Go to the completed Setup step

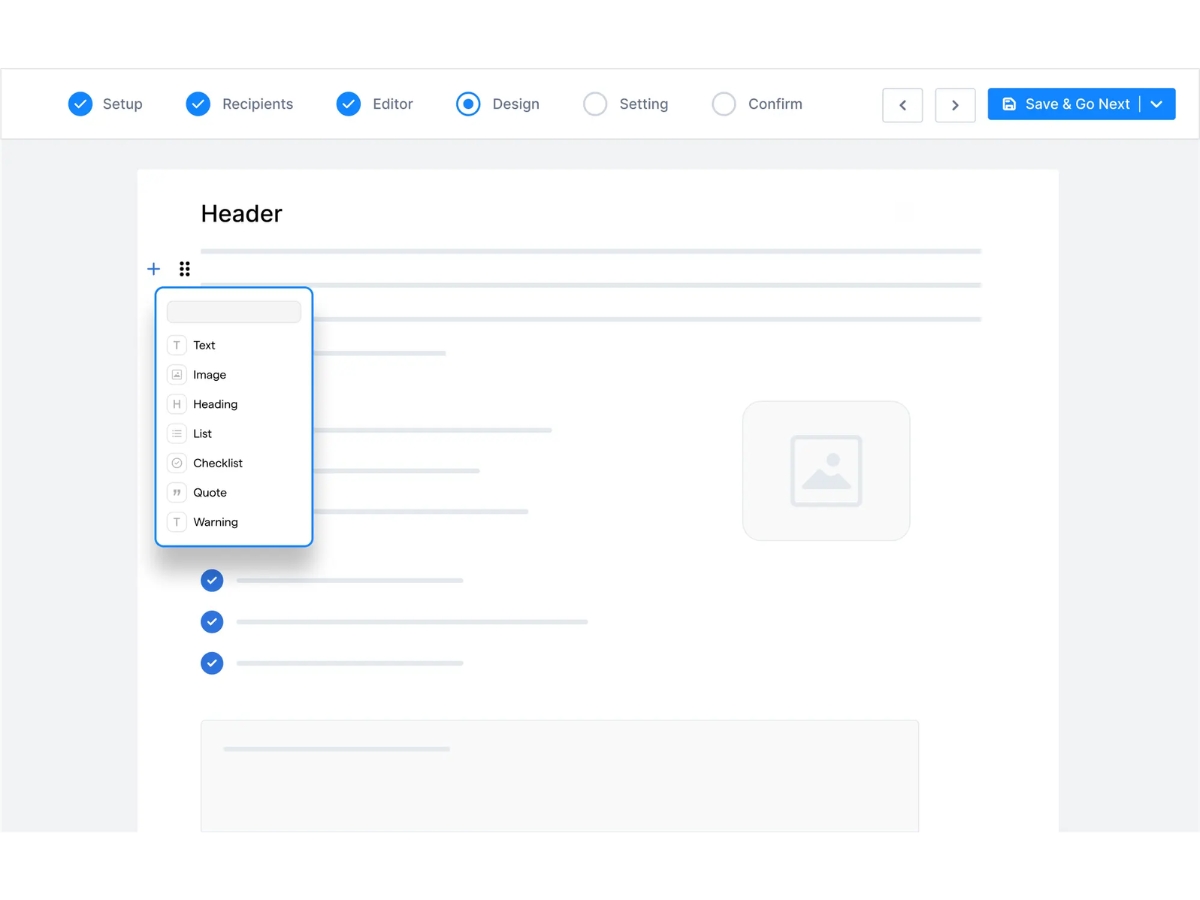[105, 104]
